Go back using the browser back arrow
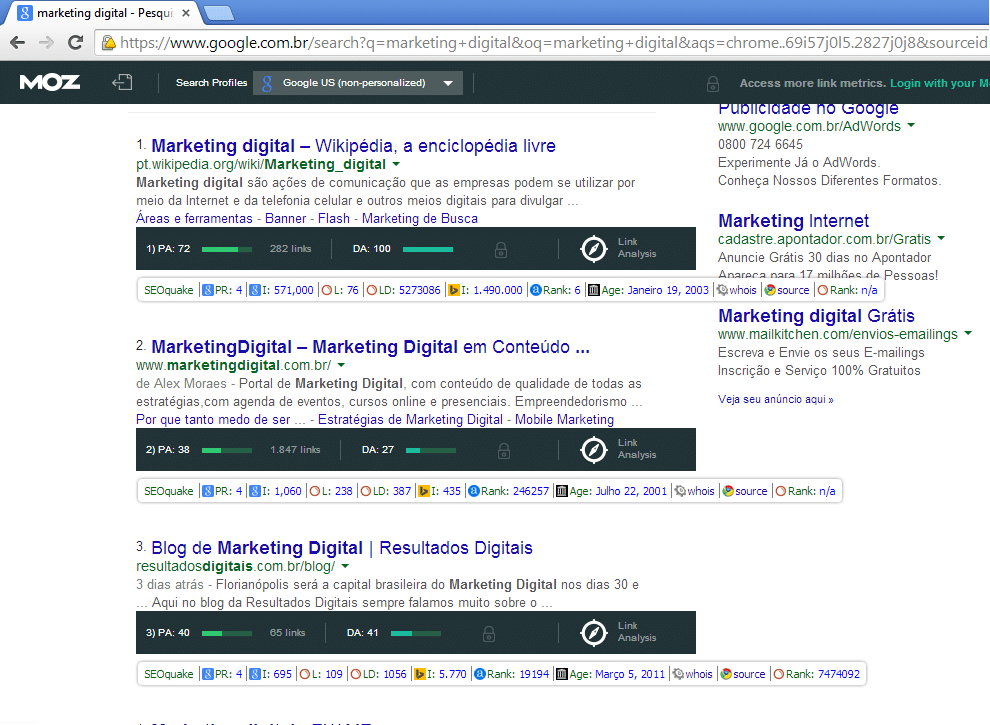This screenshot has width=990, height=725. pos(18,42)
